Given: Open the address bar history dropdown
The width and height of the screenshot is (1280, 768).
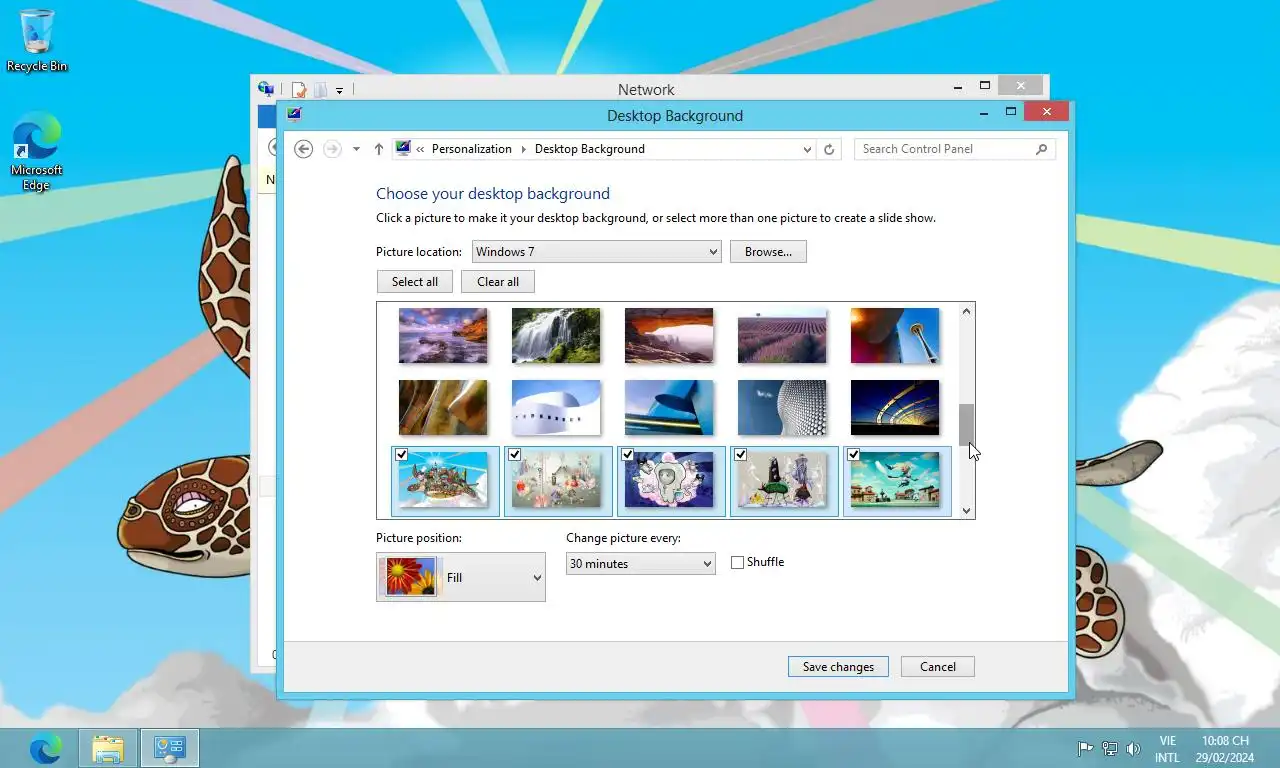Looking at the screenshot, I should tap(807, 150).
